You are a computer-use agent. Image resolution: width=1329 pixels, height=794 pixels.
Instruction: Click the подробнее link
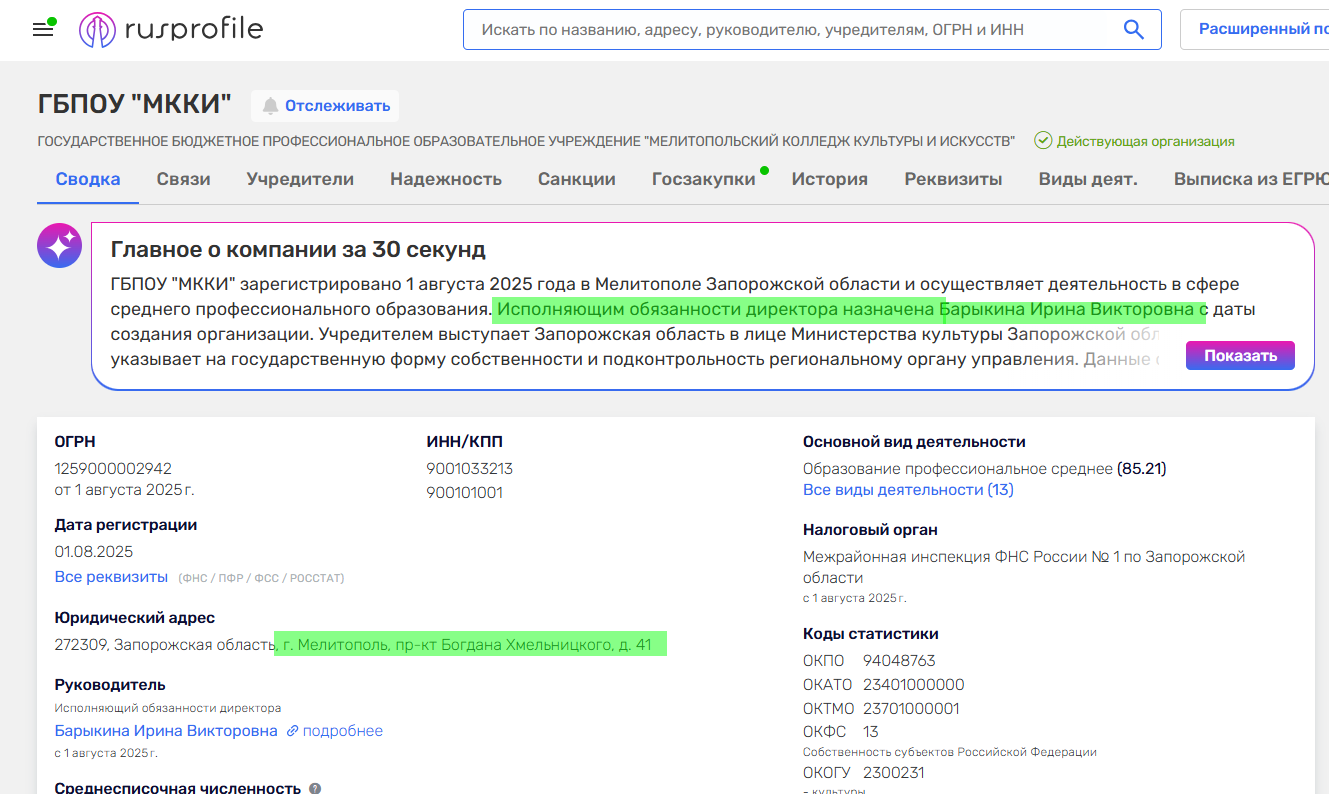pos(342,731)
